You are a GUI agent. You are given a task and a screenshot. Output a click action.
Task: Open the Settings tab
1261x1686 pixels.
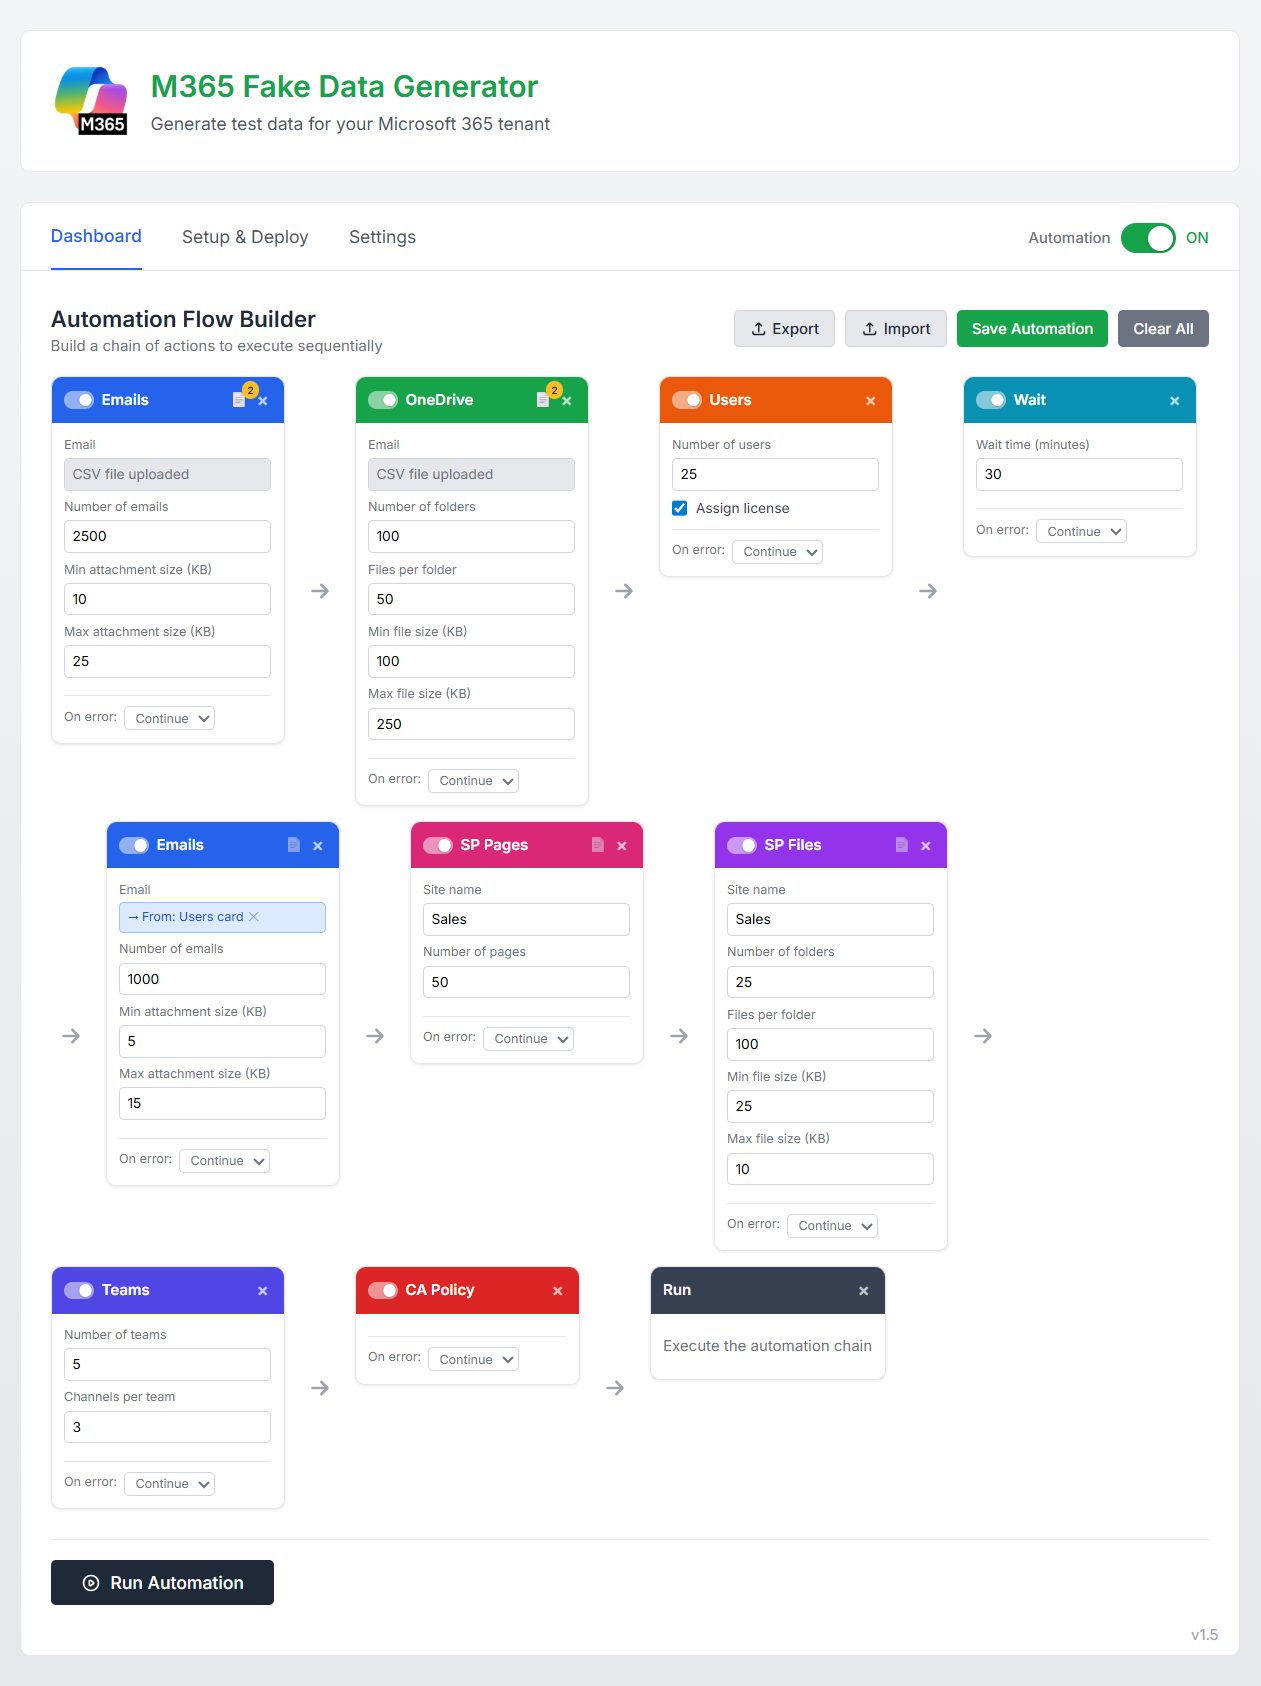(x=382, y=237)
